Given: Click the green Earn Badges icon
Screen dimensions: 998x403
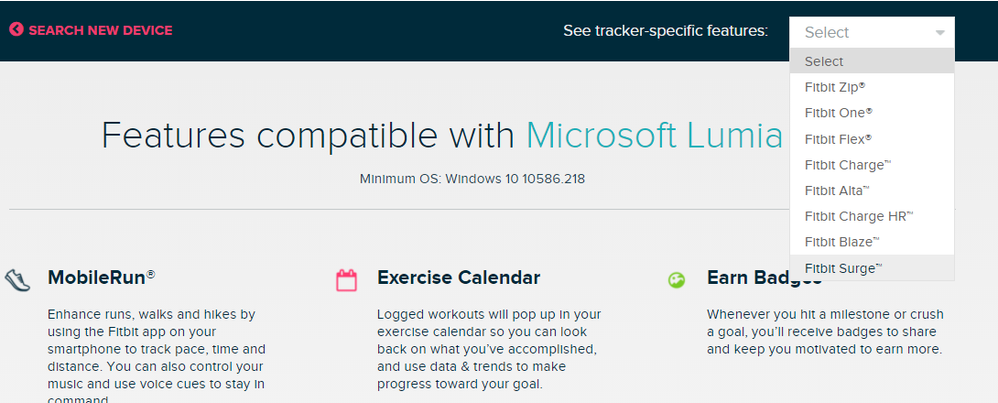Looking at the screenshot, I should point(677,279).
